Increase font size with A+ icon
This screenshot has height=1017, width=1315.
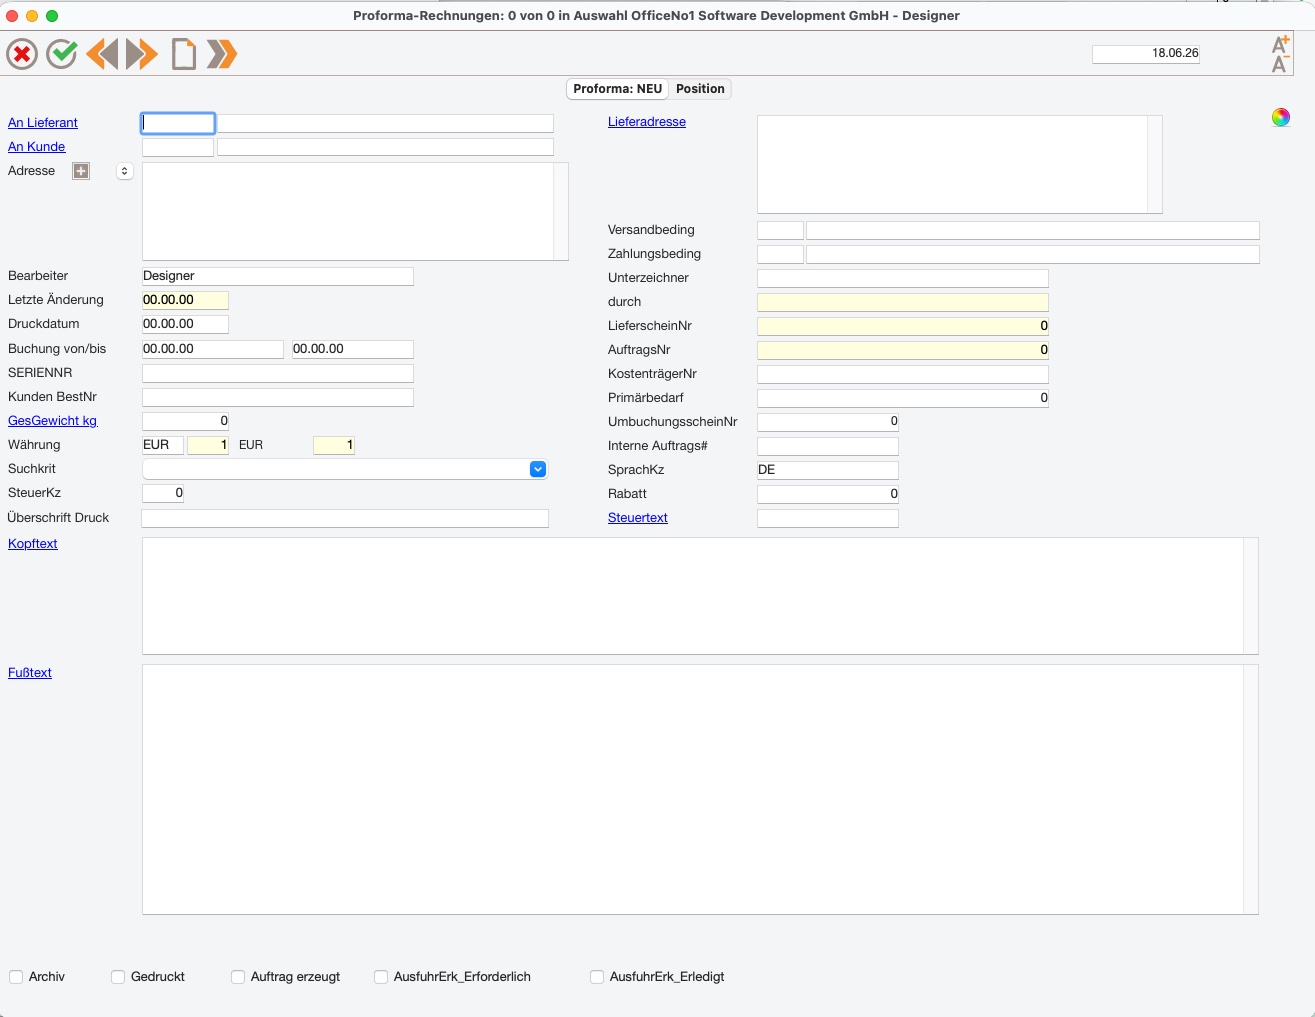coord(1280,44)
